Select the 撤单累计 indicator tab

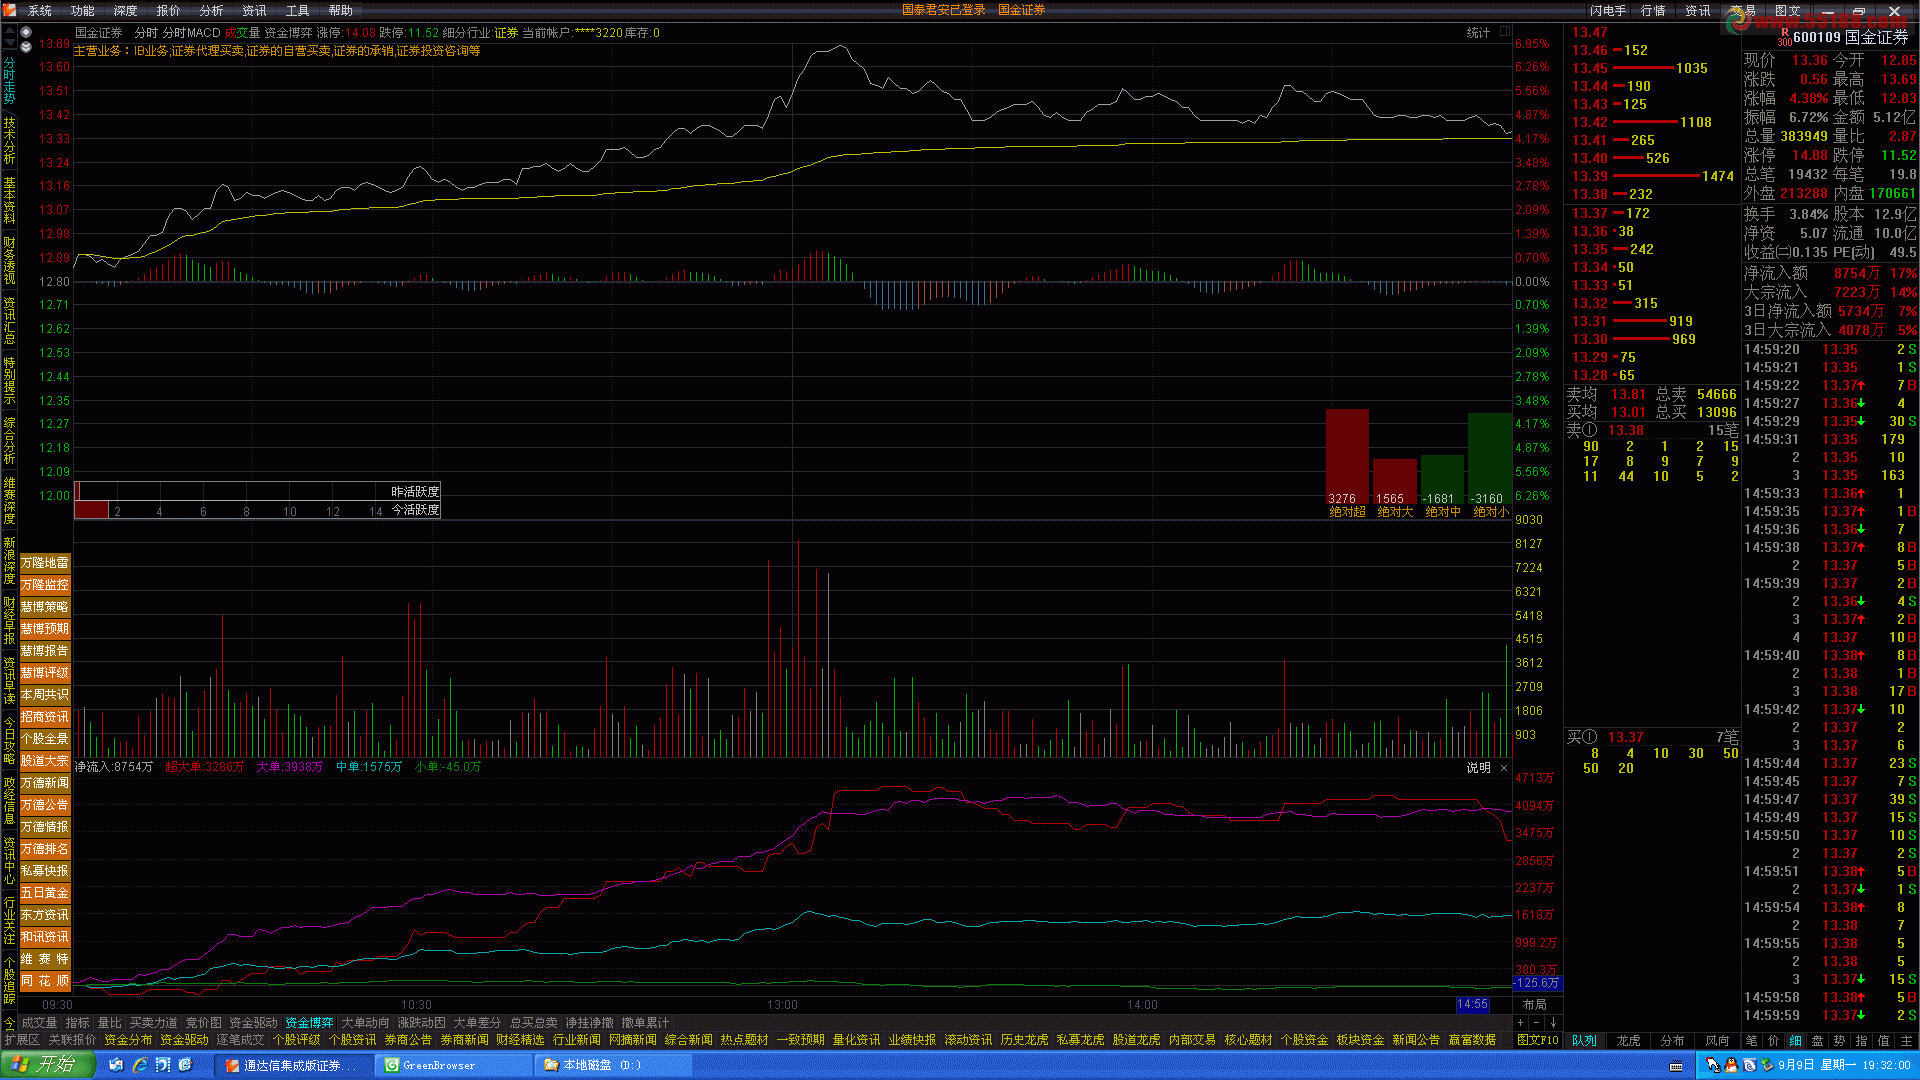tap(645, 1023)
